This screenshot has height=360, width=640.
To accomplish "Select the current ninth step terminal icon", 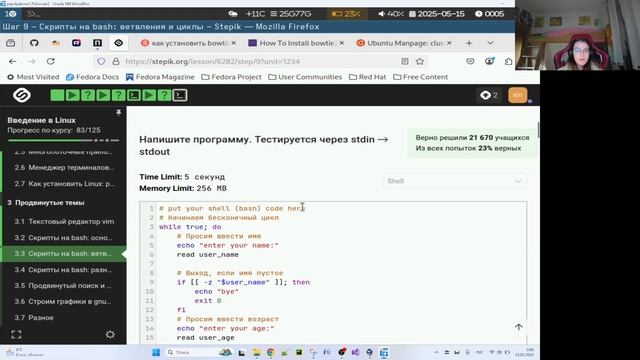I will (x=180, y=95).
